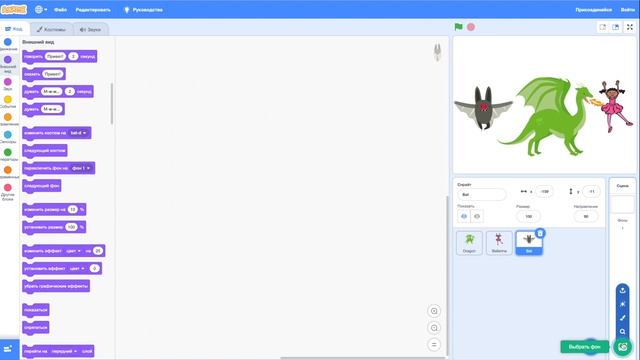
Task: Enter fullscreen stage mode
Action: click(630, 27)
